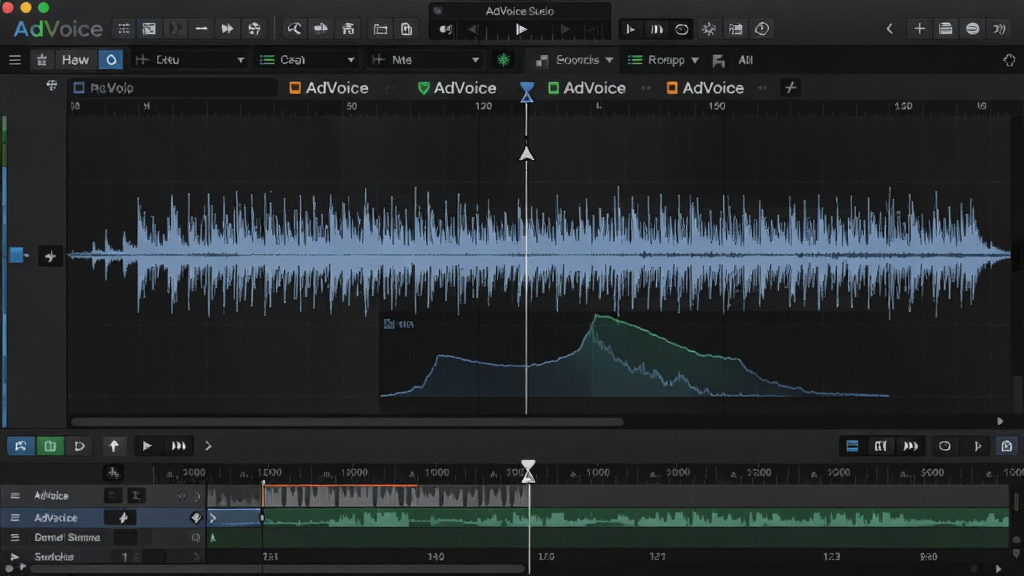Switch to the green-shield AdVoice tab
The image size is (1024, 576).
(x=457, y=88)
